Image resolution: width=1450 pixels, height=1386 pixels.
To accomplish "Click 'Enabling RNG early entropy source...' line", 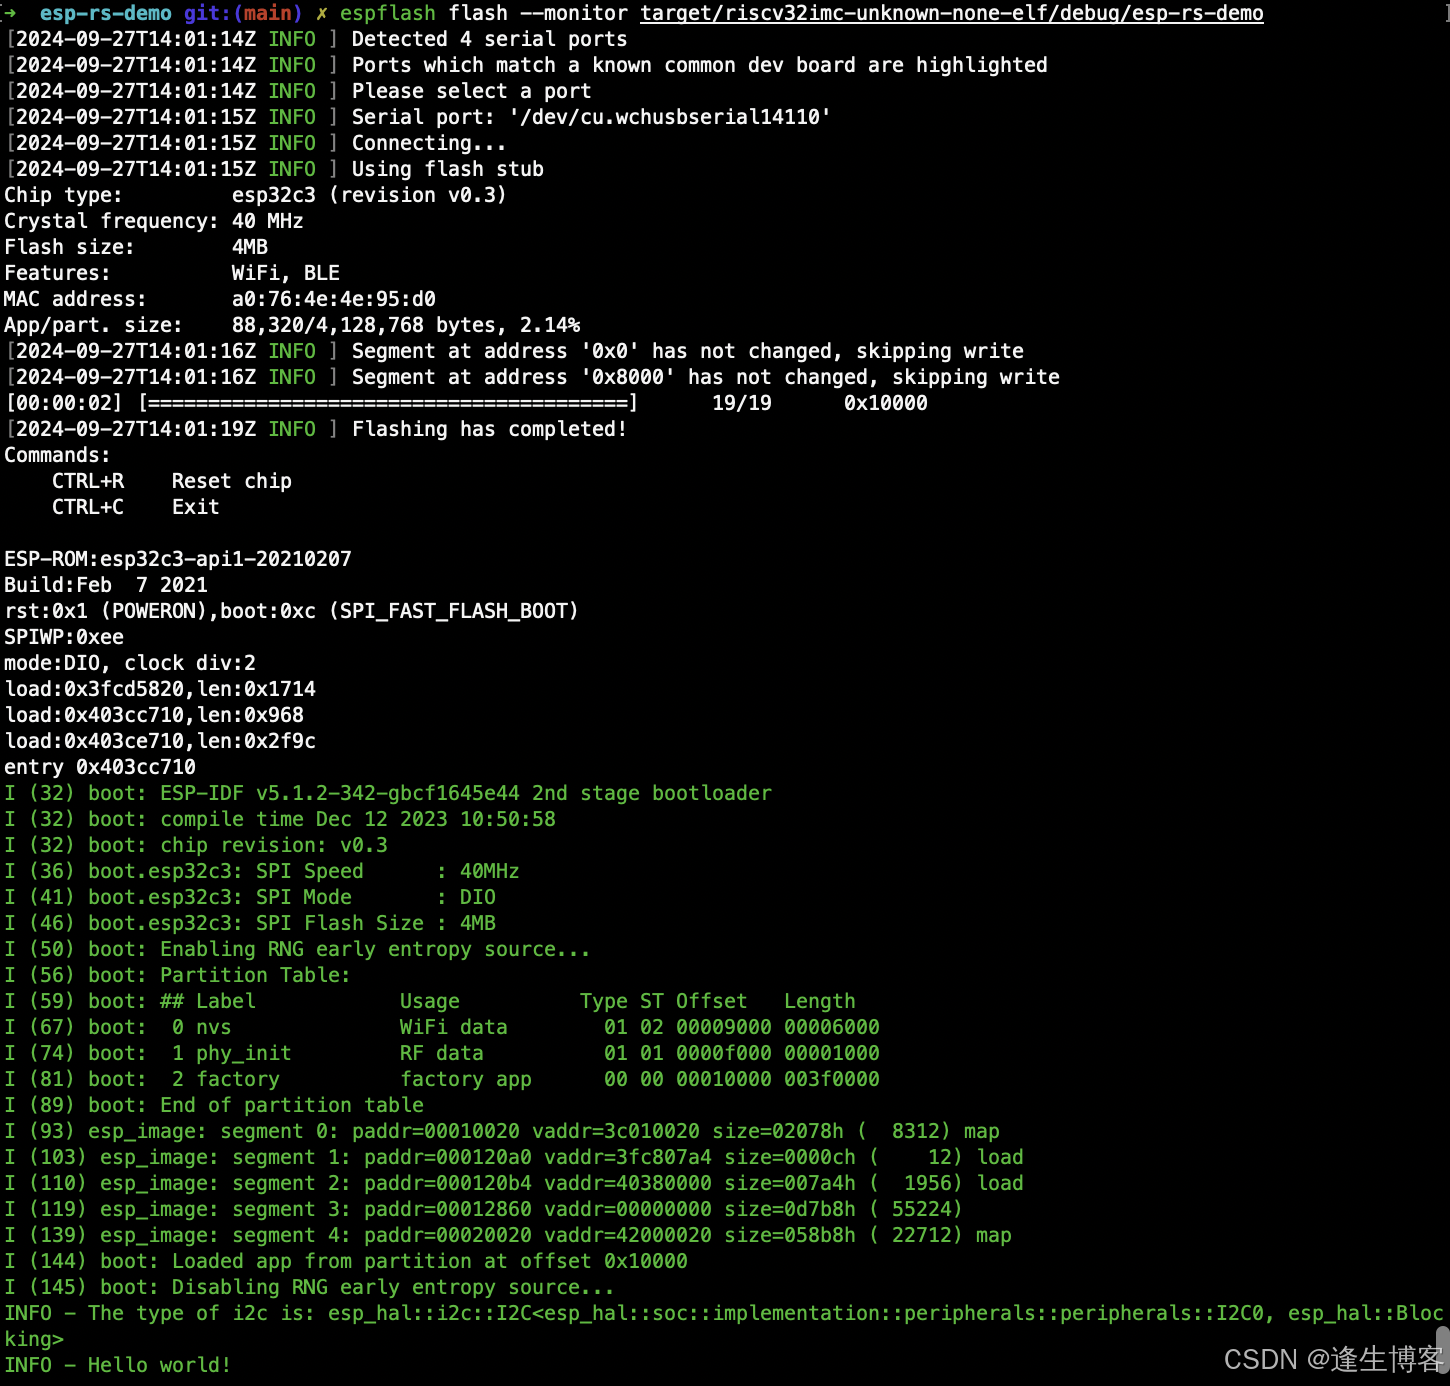I will coord(297,949).
